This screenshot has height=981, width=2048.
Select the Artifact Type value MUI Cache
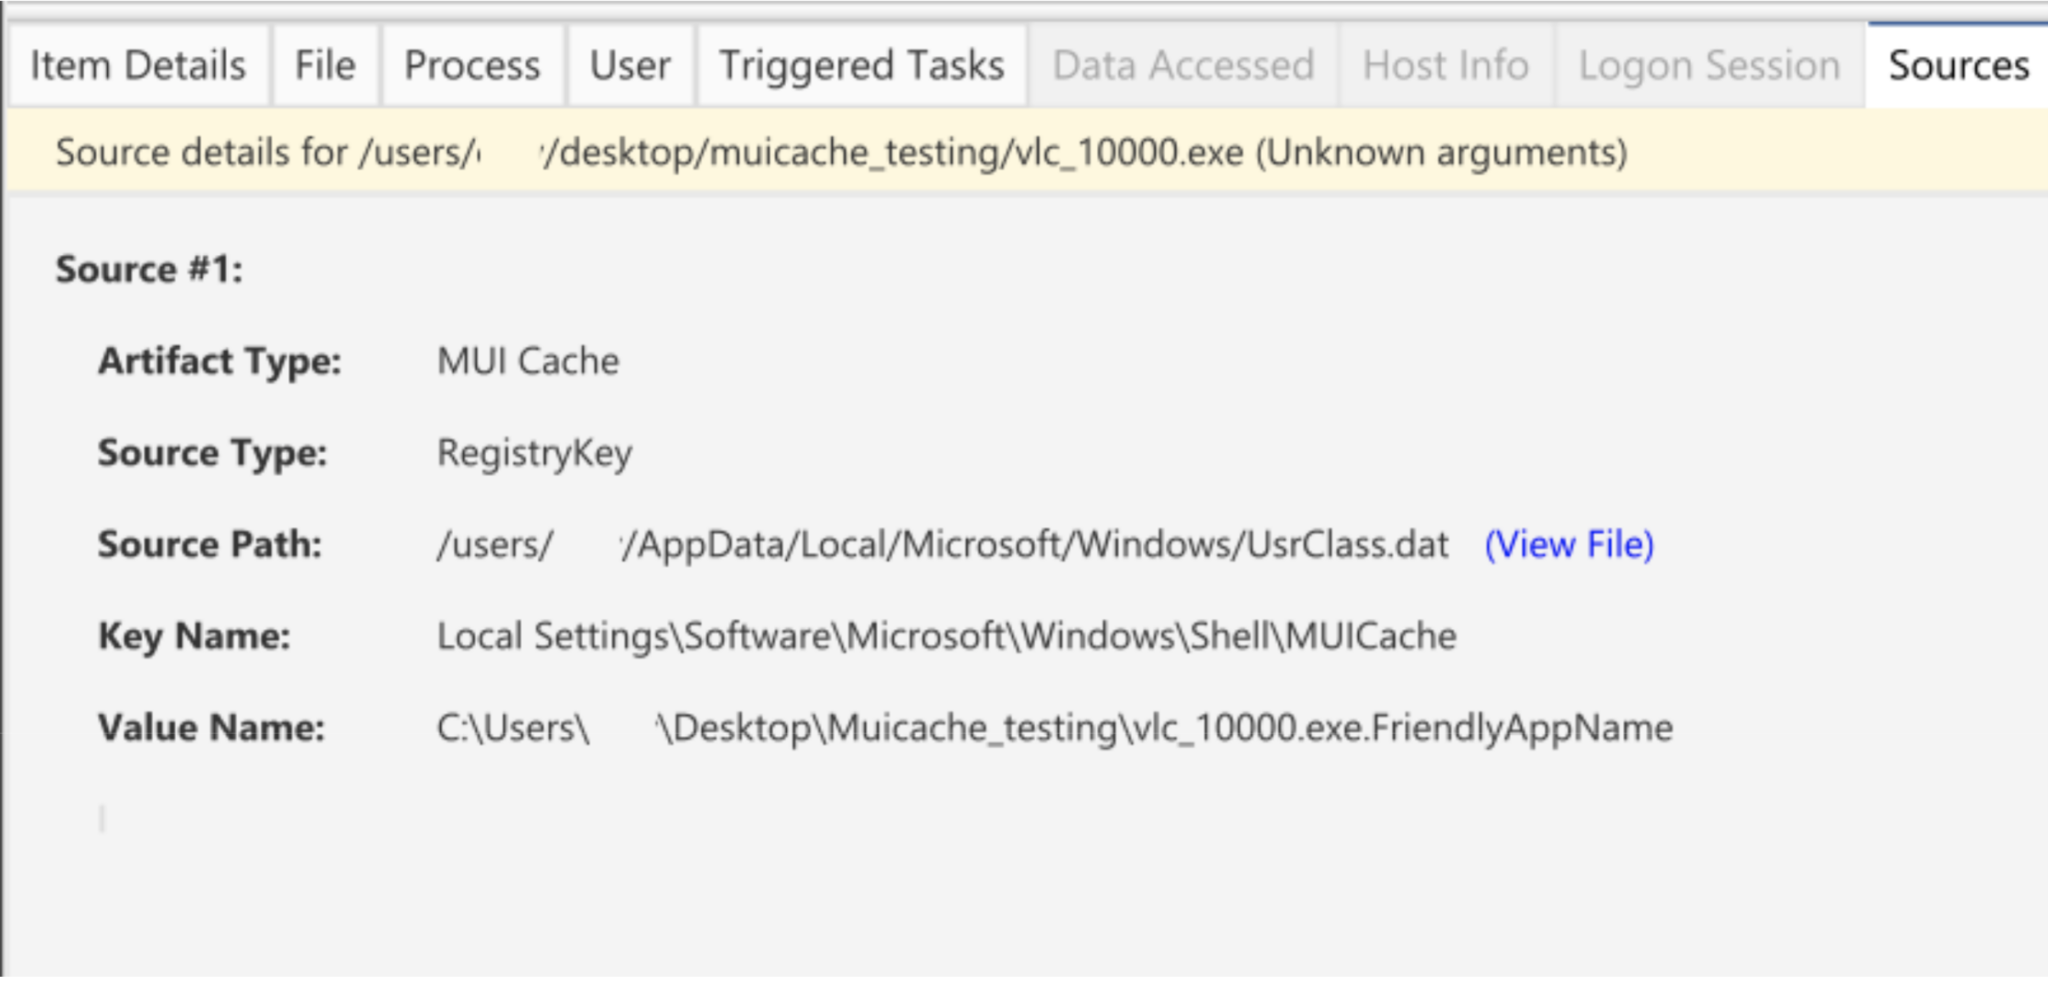coord(528,361)
